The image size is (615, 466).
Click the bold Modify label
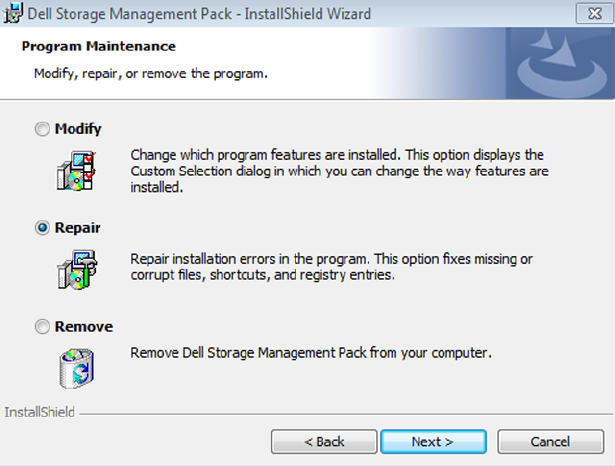(78, 129)
